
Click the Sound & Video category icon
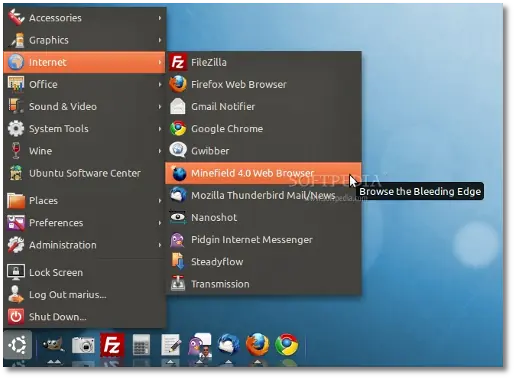[16, 106]
